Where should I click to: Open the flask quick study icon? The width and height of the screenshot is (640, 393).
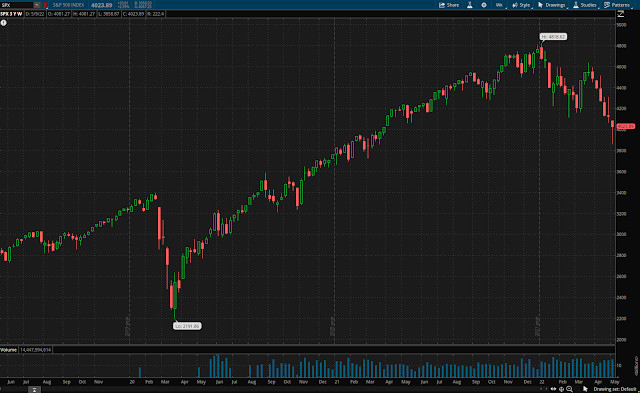pyautogui.click(x=470, y=5)
